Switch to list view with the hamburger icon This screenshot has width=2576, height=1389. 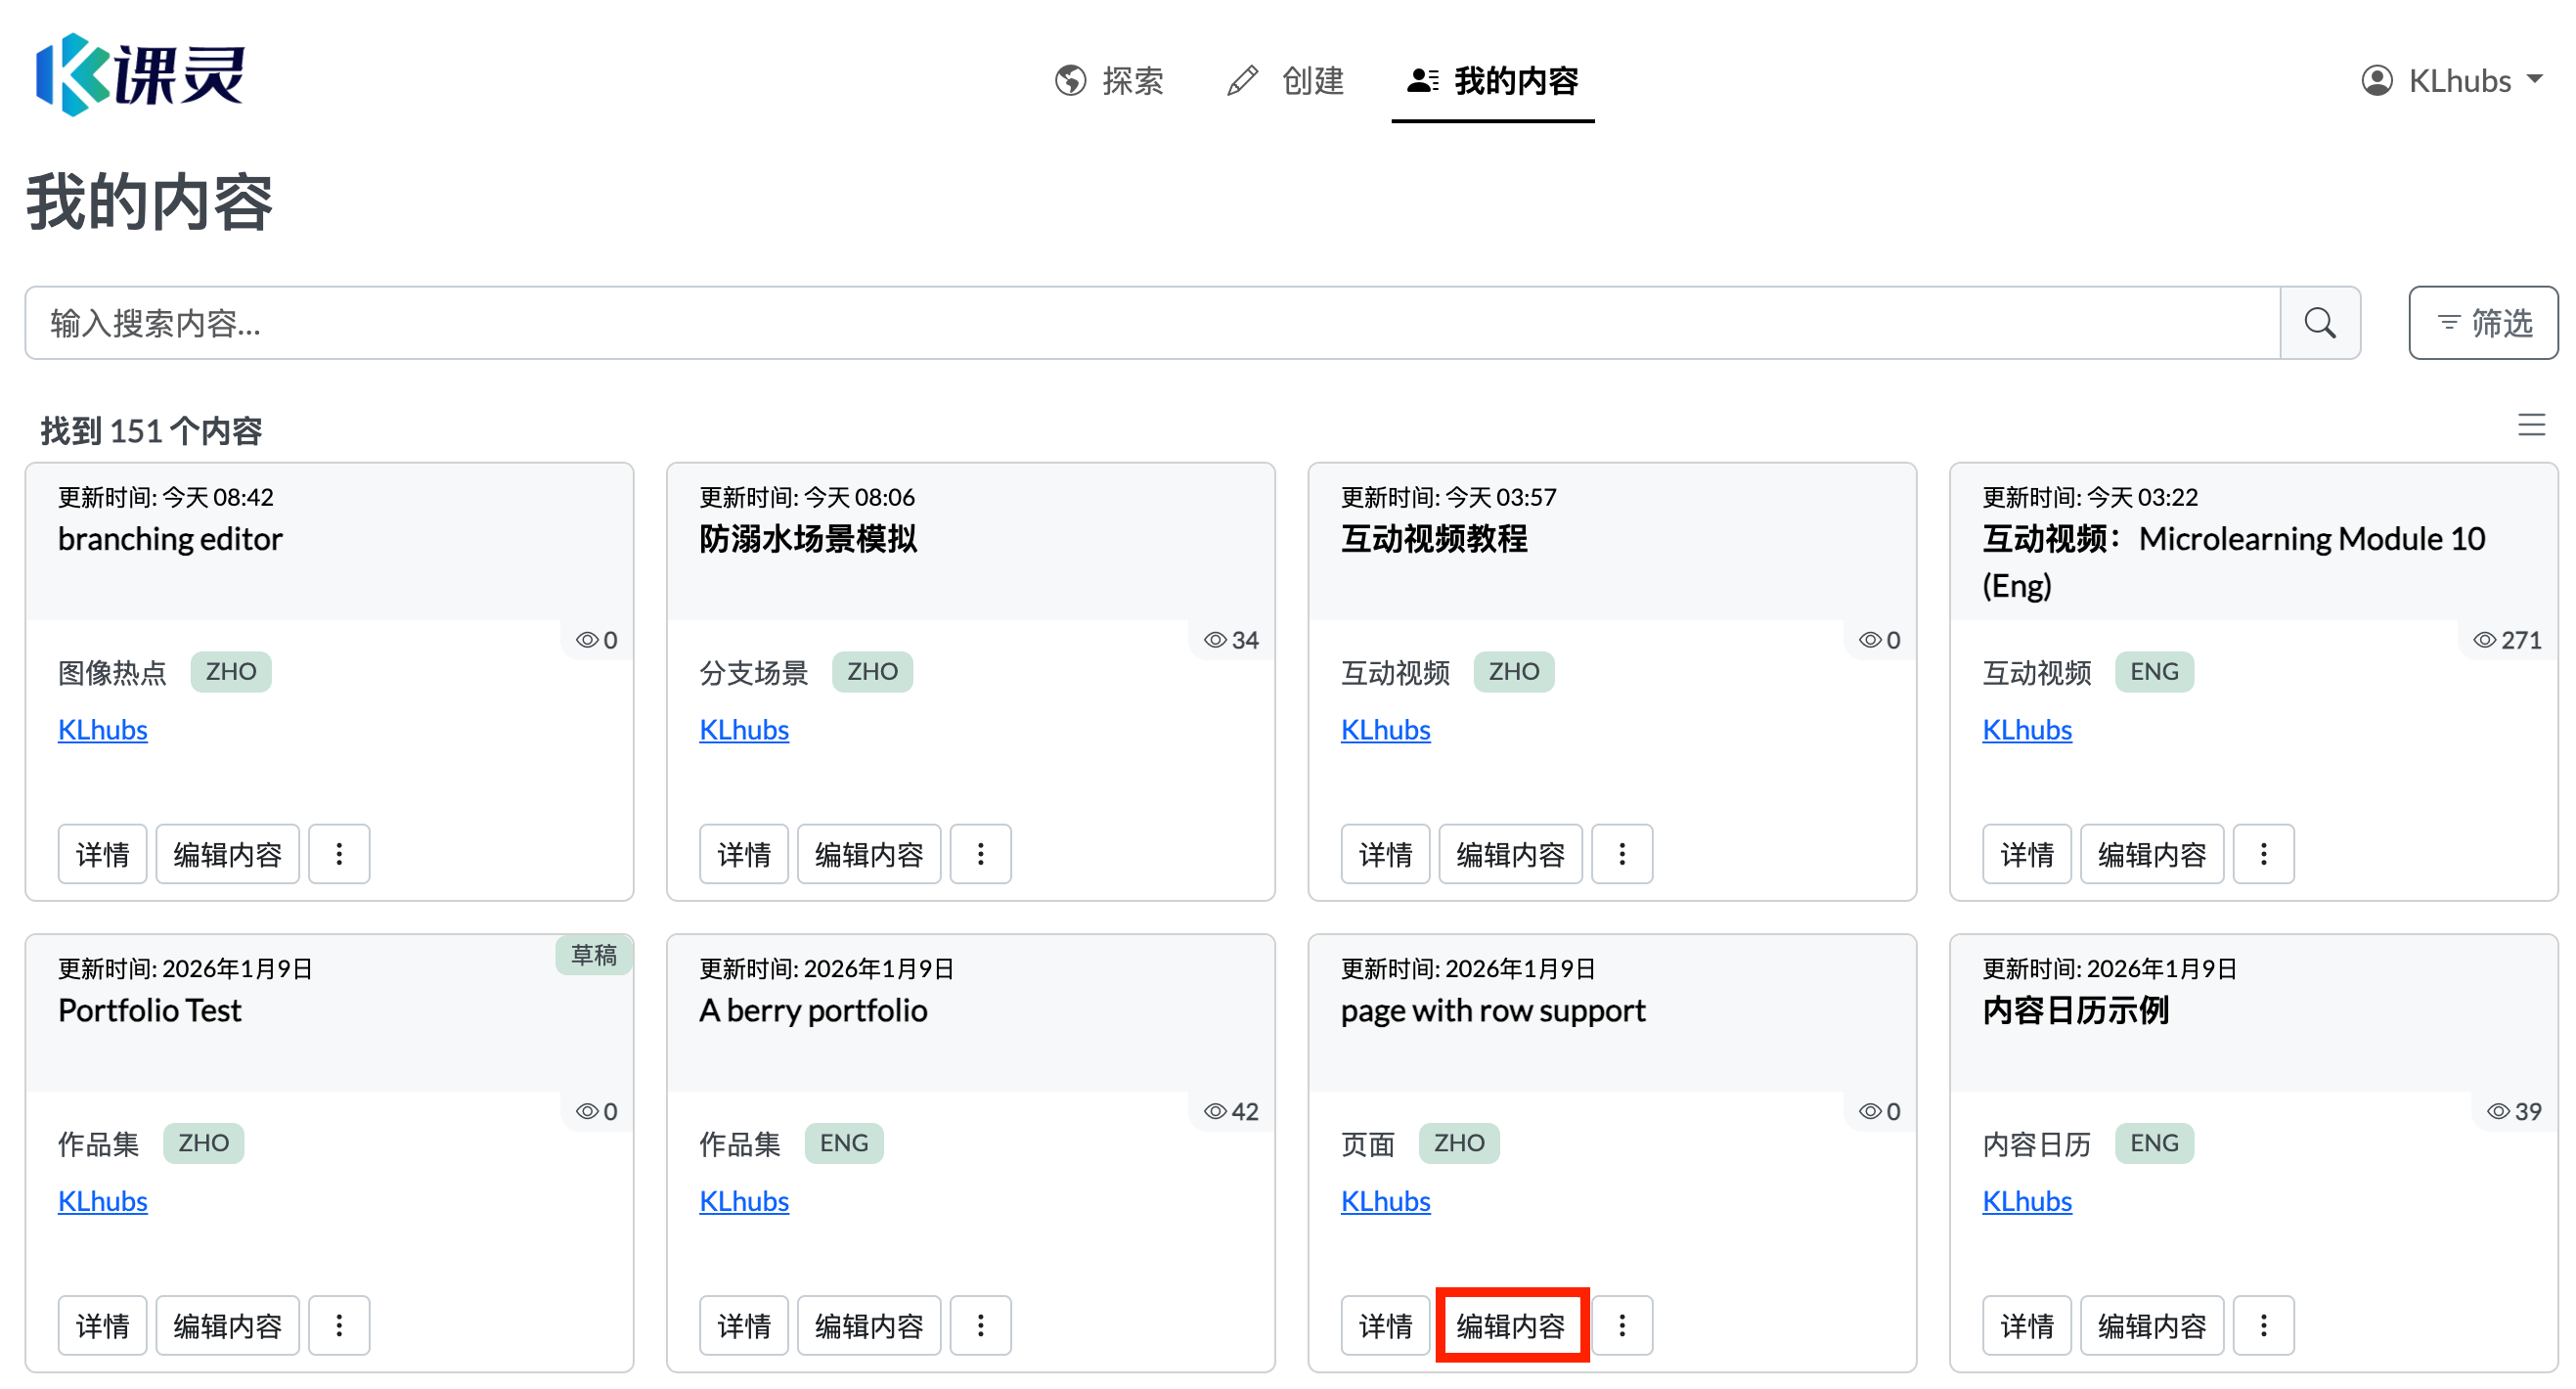point(2532,425)
